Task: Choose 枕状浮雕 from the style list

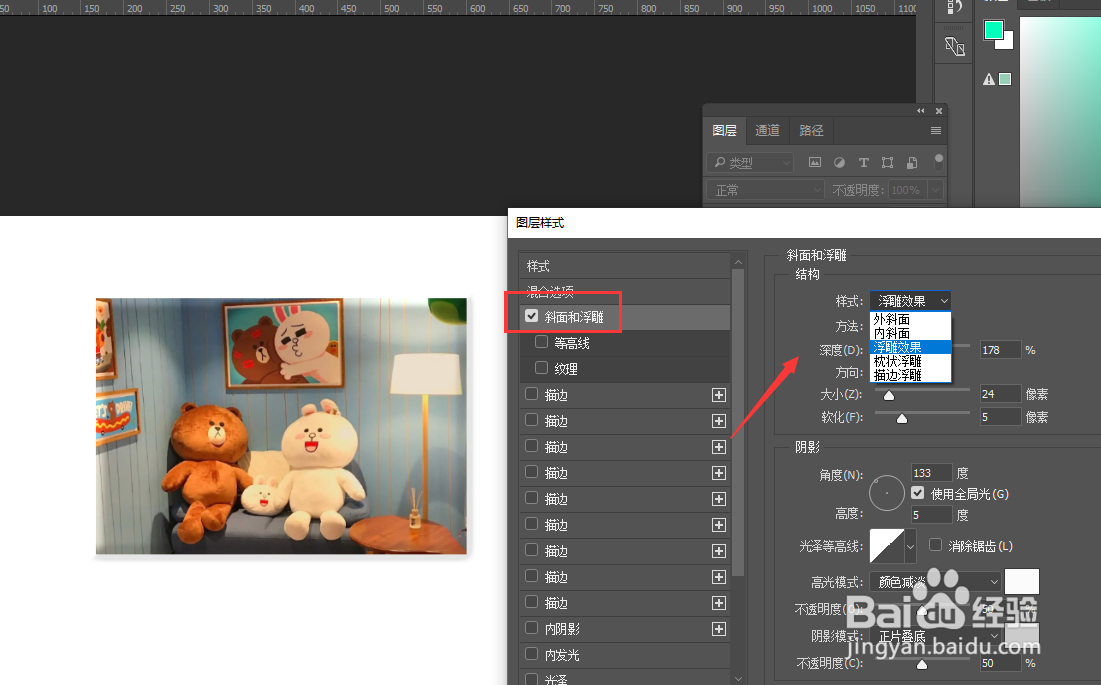Action: 910,361
